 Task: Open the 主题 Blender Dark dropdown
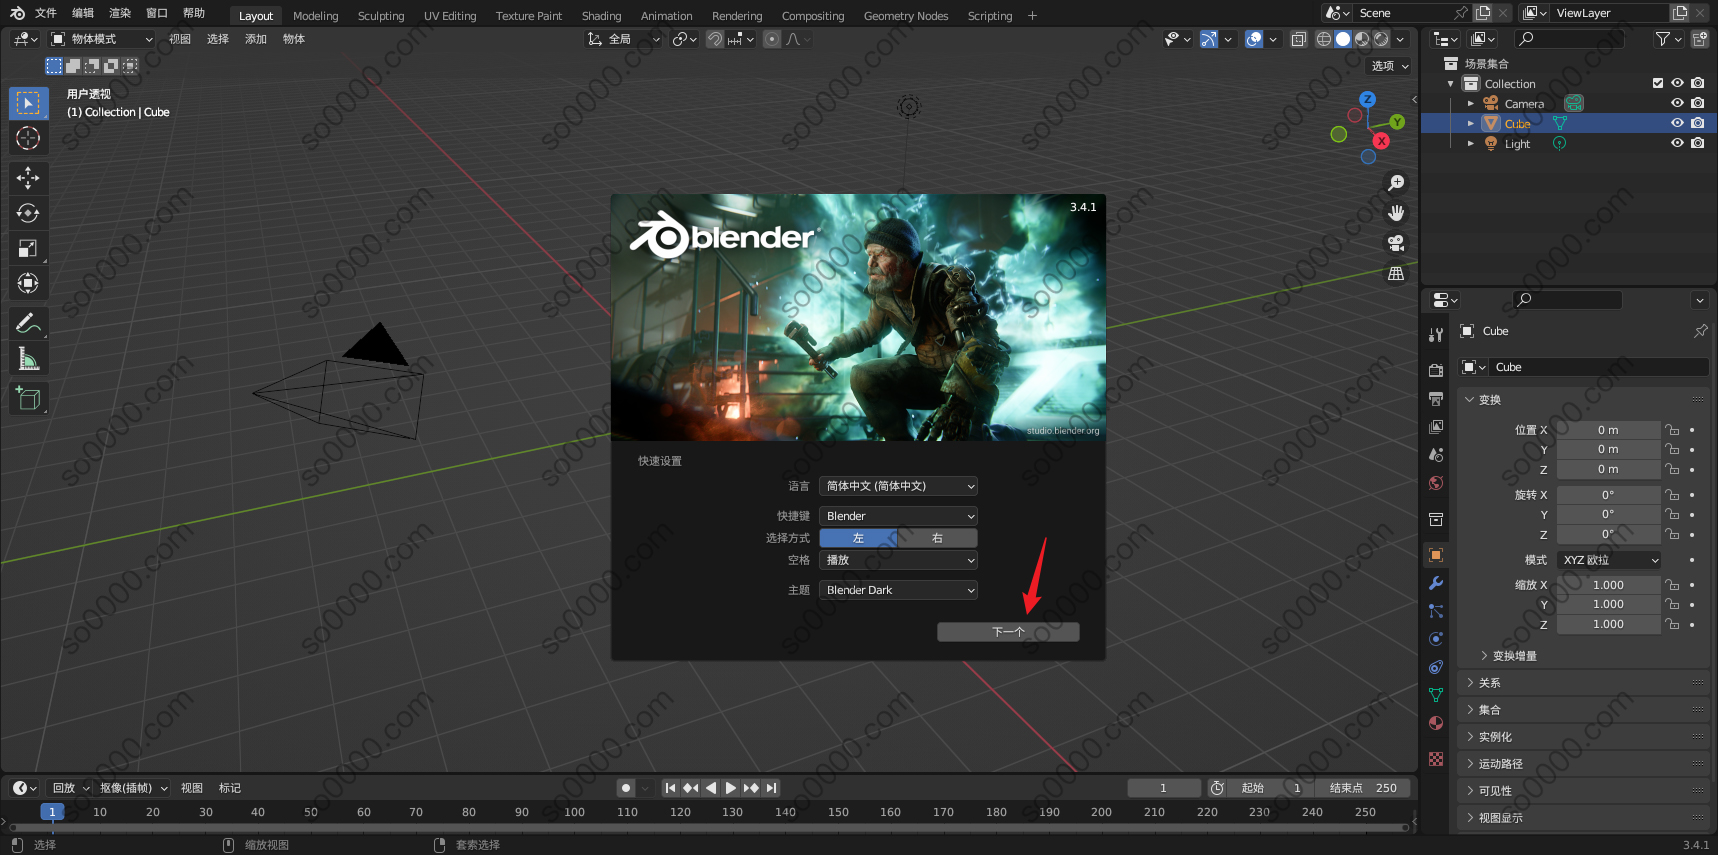pos(898,590)
